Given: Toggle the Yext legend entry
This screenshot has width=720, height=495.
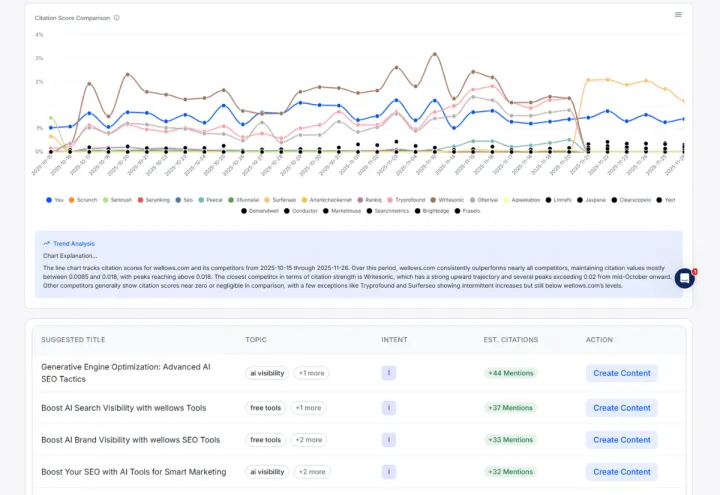Looking at the screenshot, I should pyautogui.click(x=665, y=200).
